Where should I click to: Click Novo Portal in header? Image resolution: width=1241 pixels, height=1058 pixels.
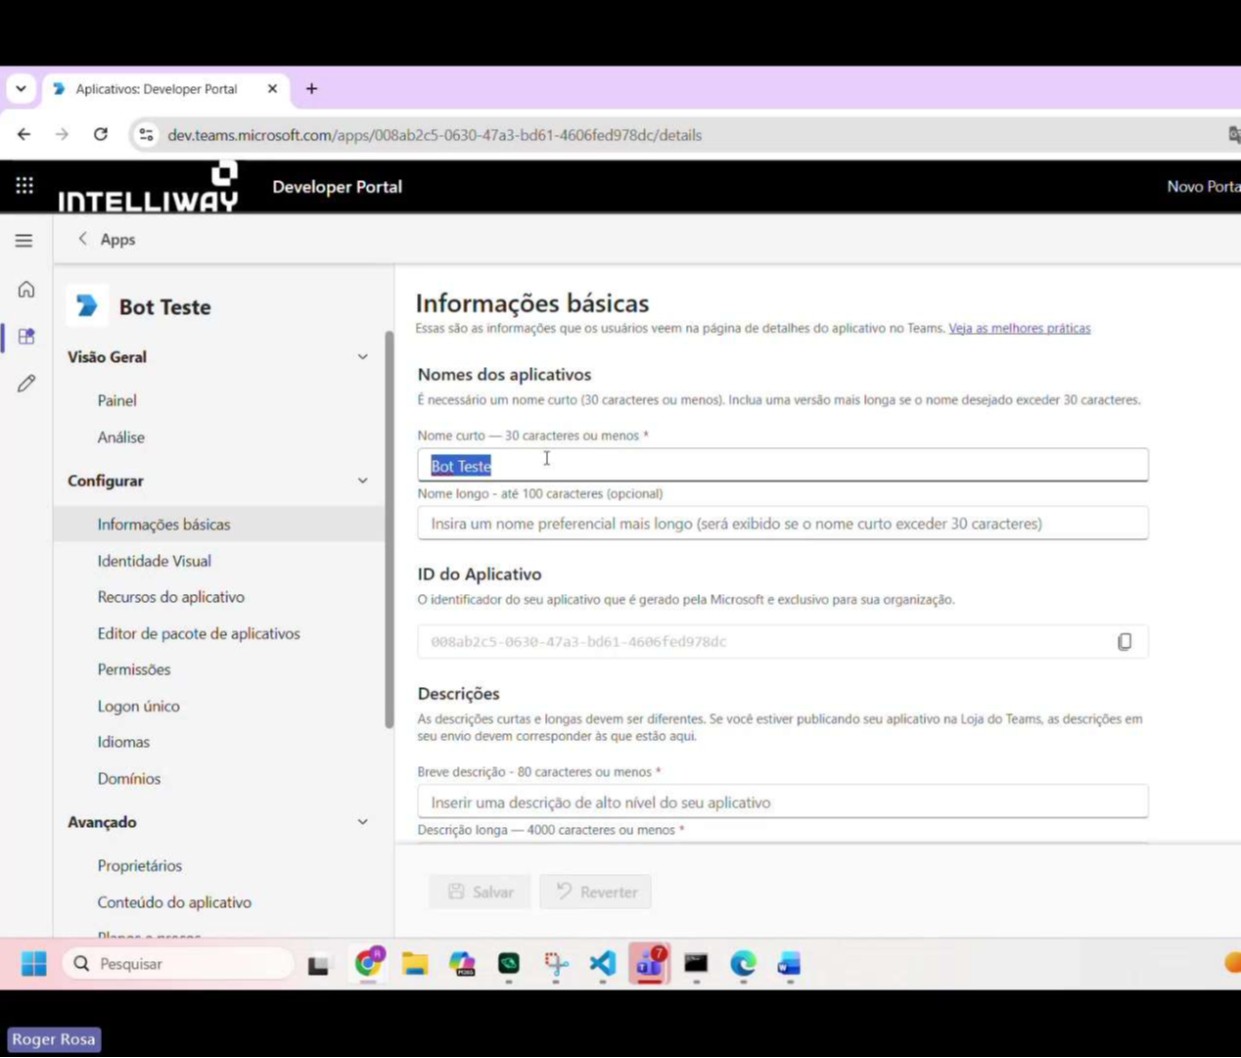click(x=1204, y=186)
